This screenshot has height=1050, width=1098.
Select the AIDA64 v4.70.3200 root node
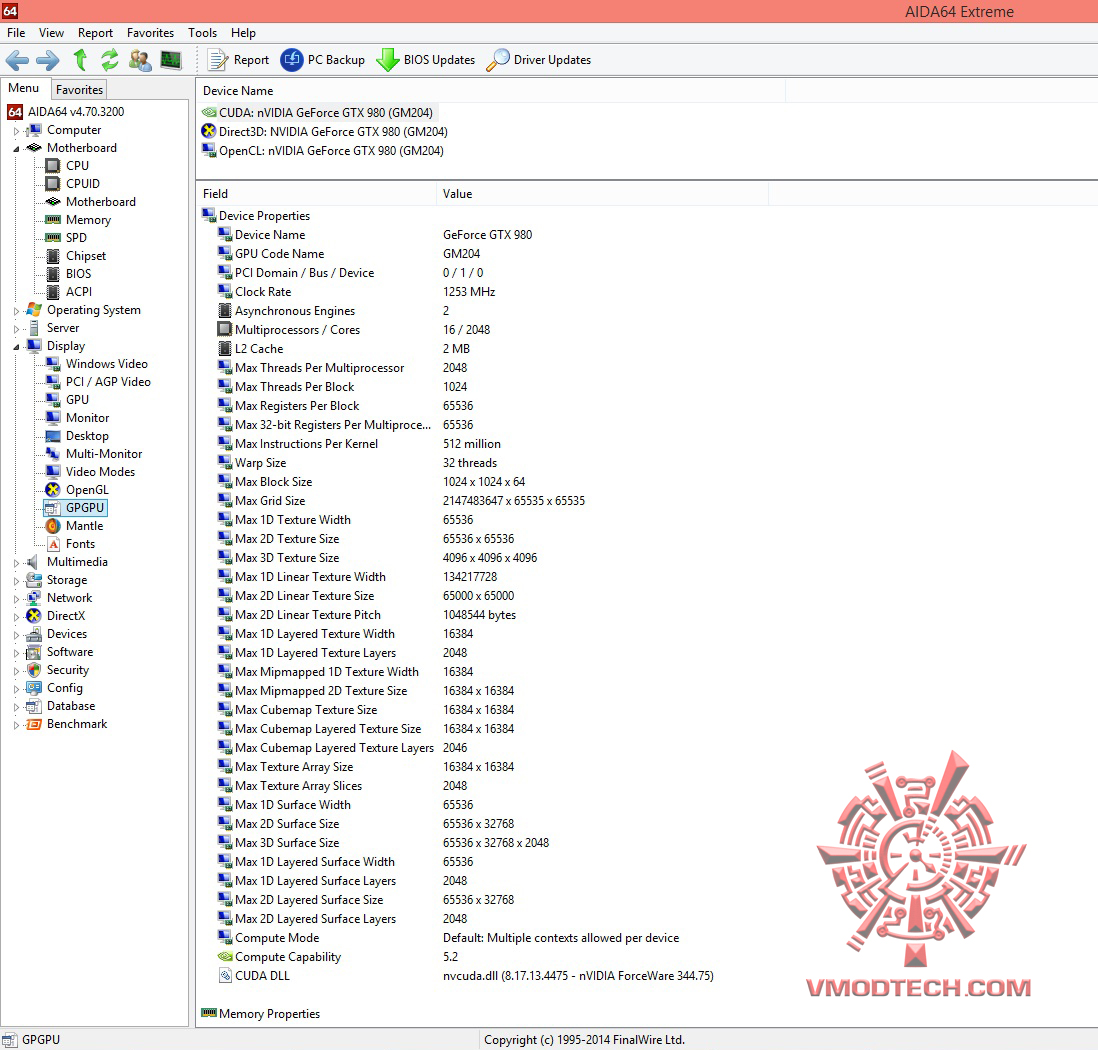[x=76, y=112]
